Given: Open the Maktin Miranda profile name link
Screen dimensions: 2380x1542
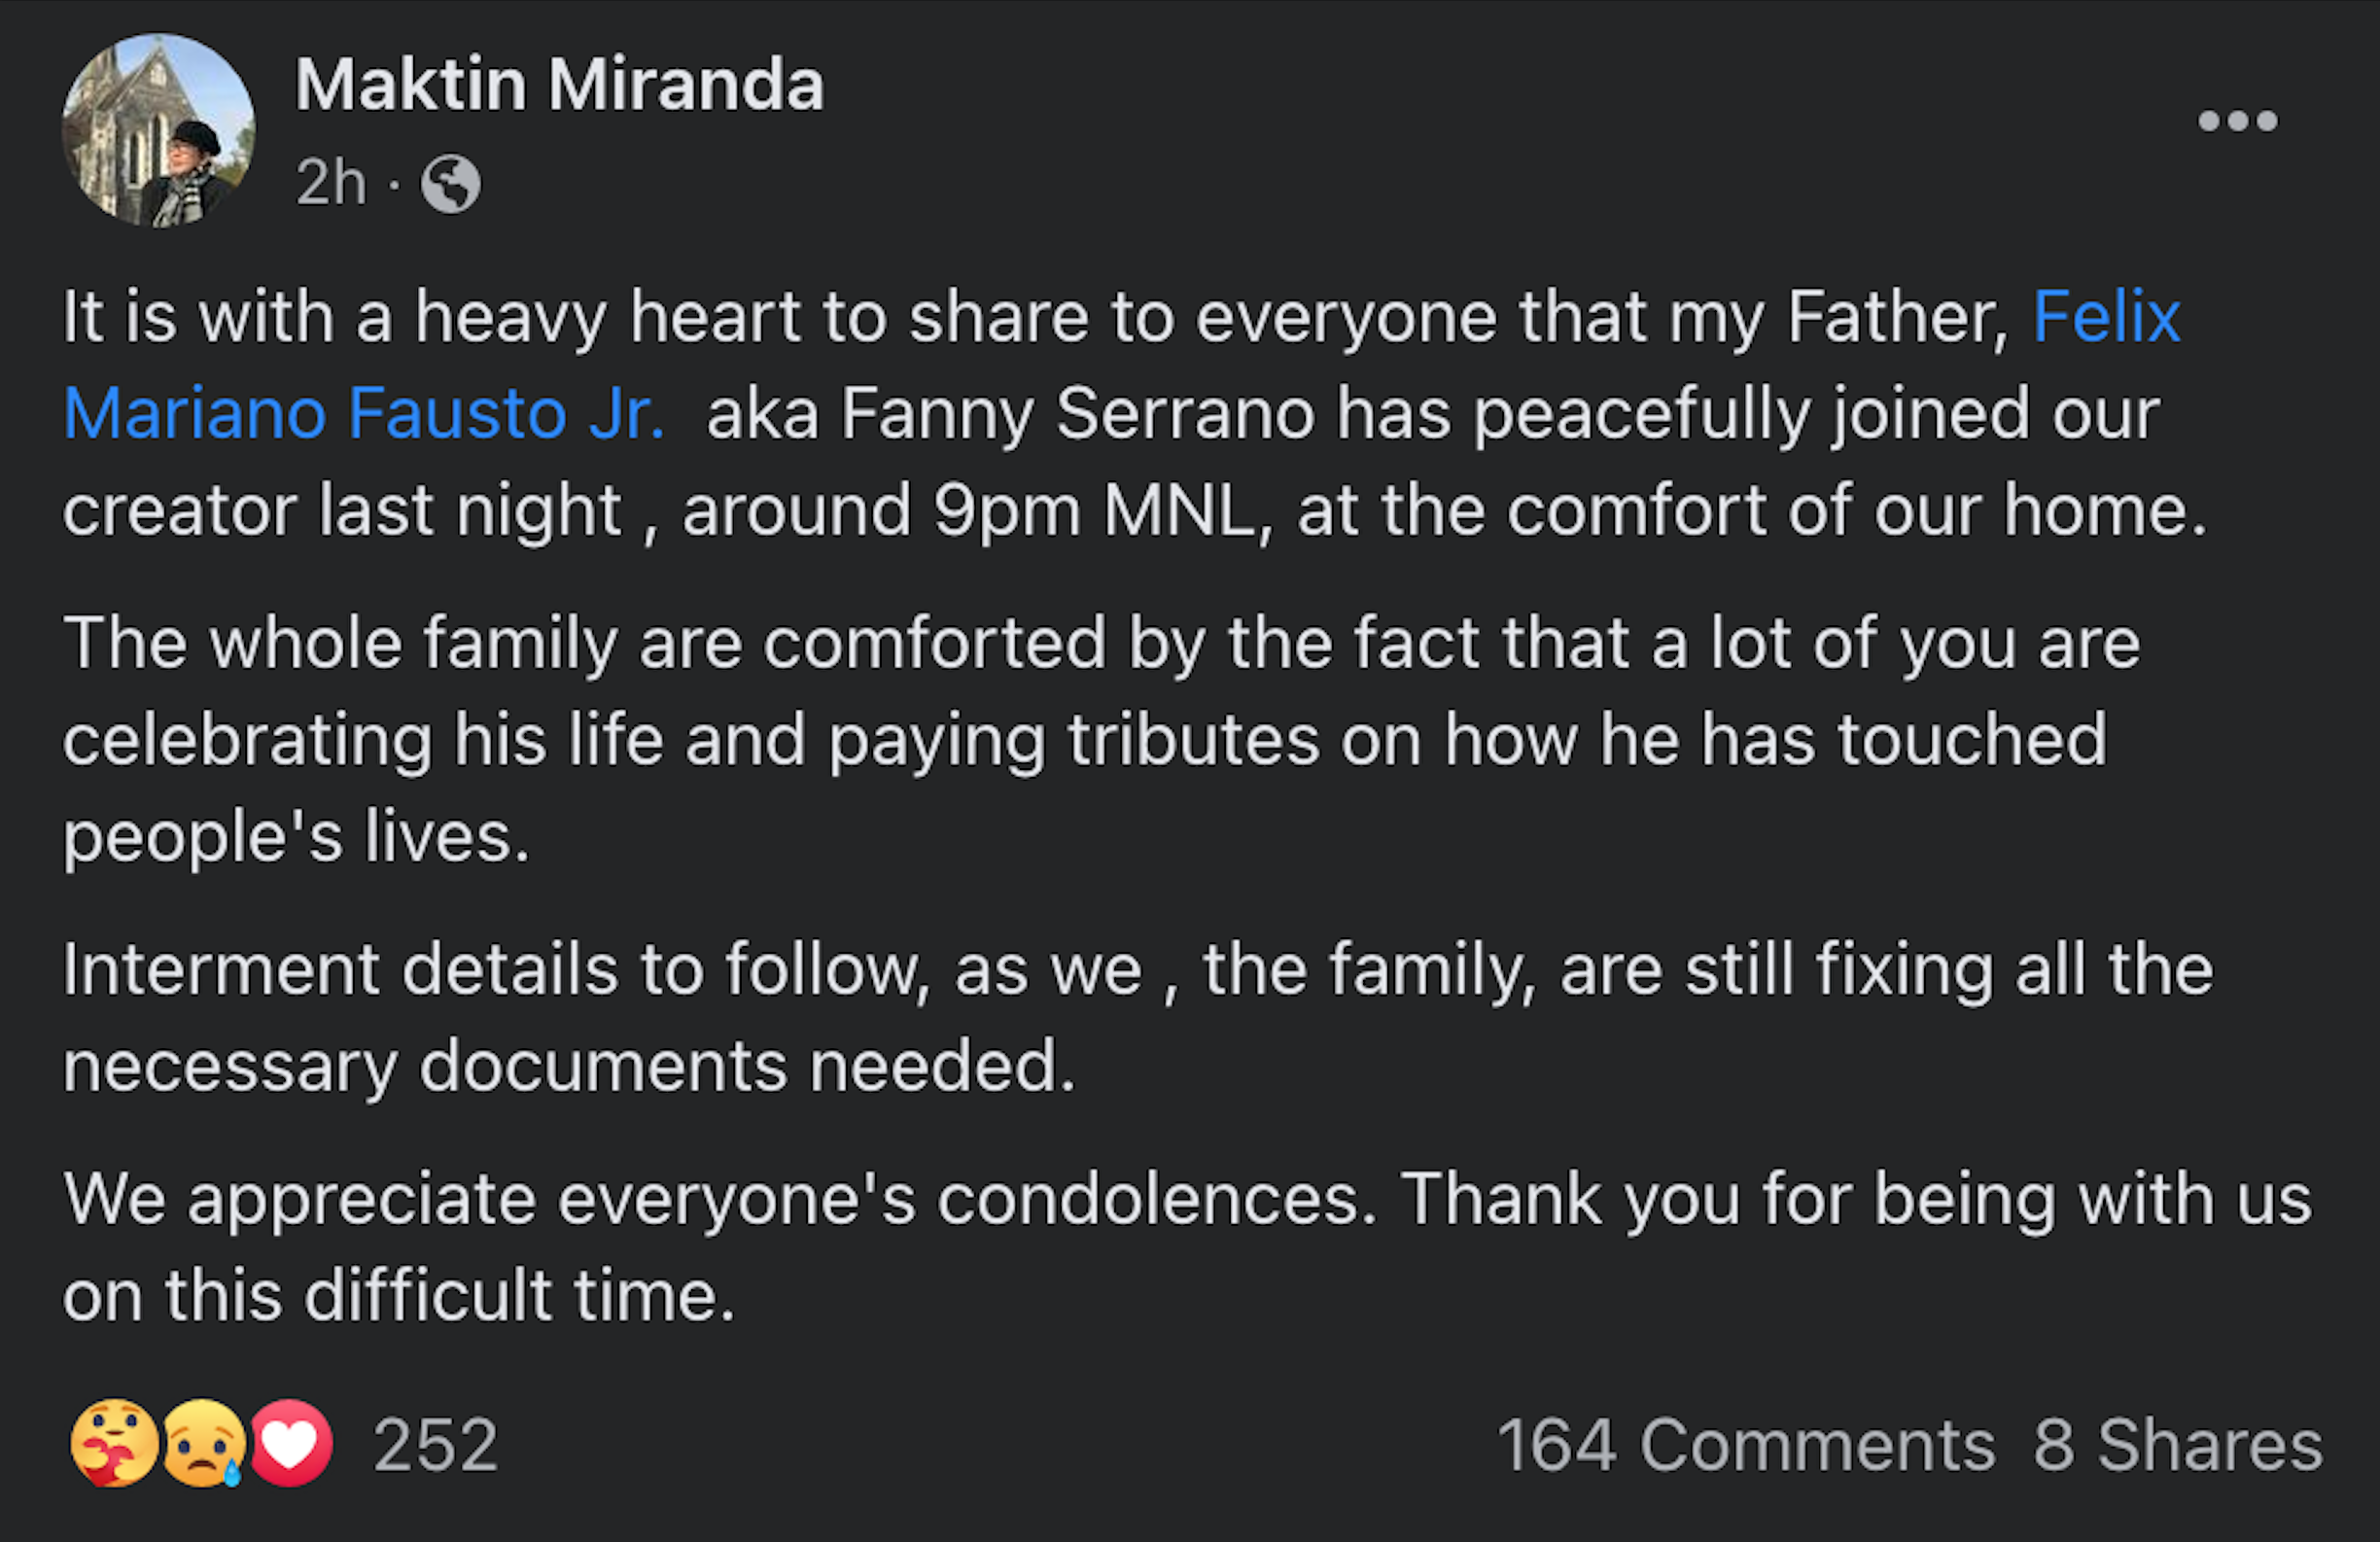Looking at the screenshot, I should pyautogui.click(x=559, y=84).
